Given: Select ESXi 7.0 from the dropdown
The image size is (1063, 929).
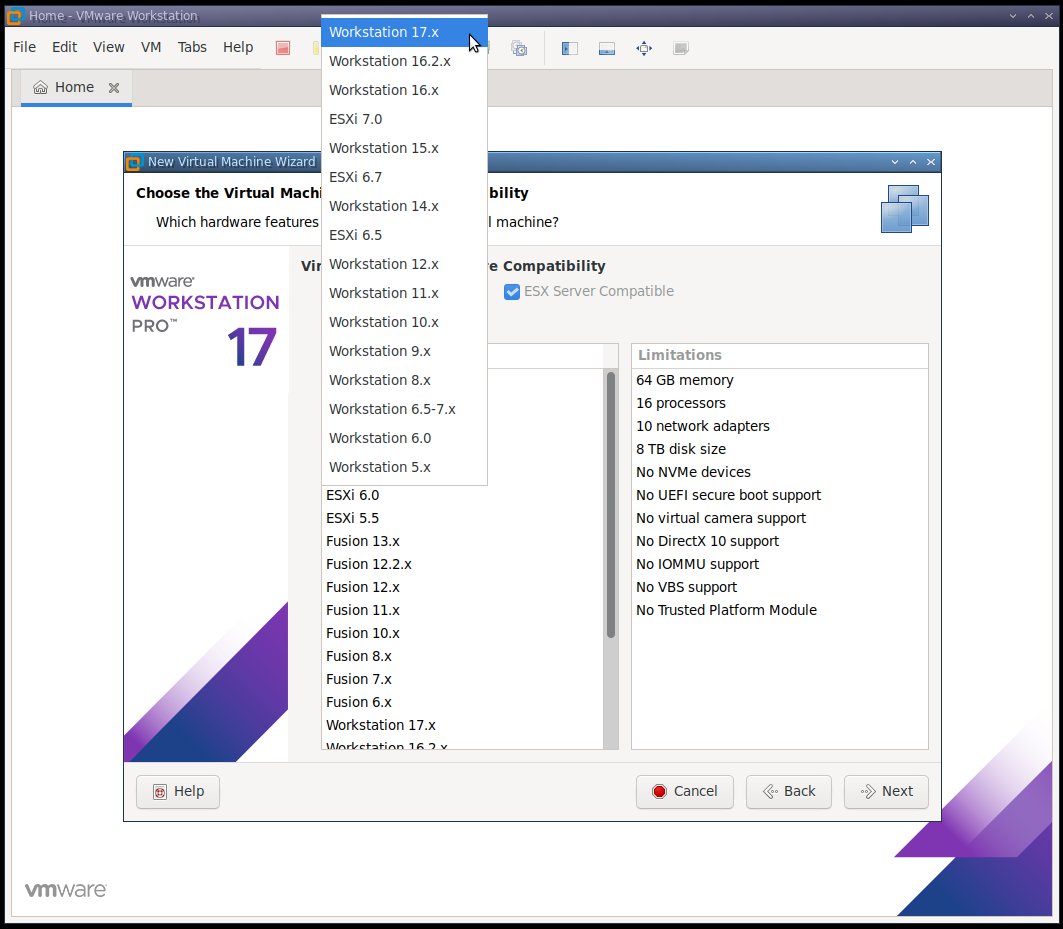Looking at the screenshot, I should point(404,119).
